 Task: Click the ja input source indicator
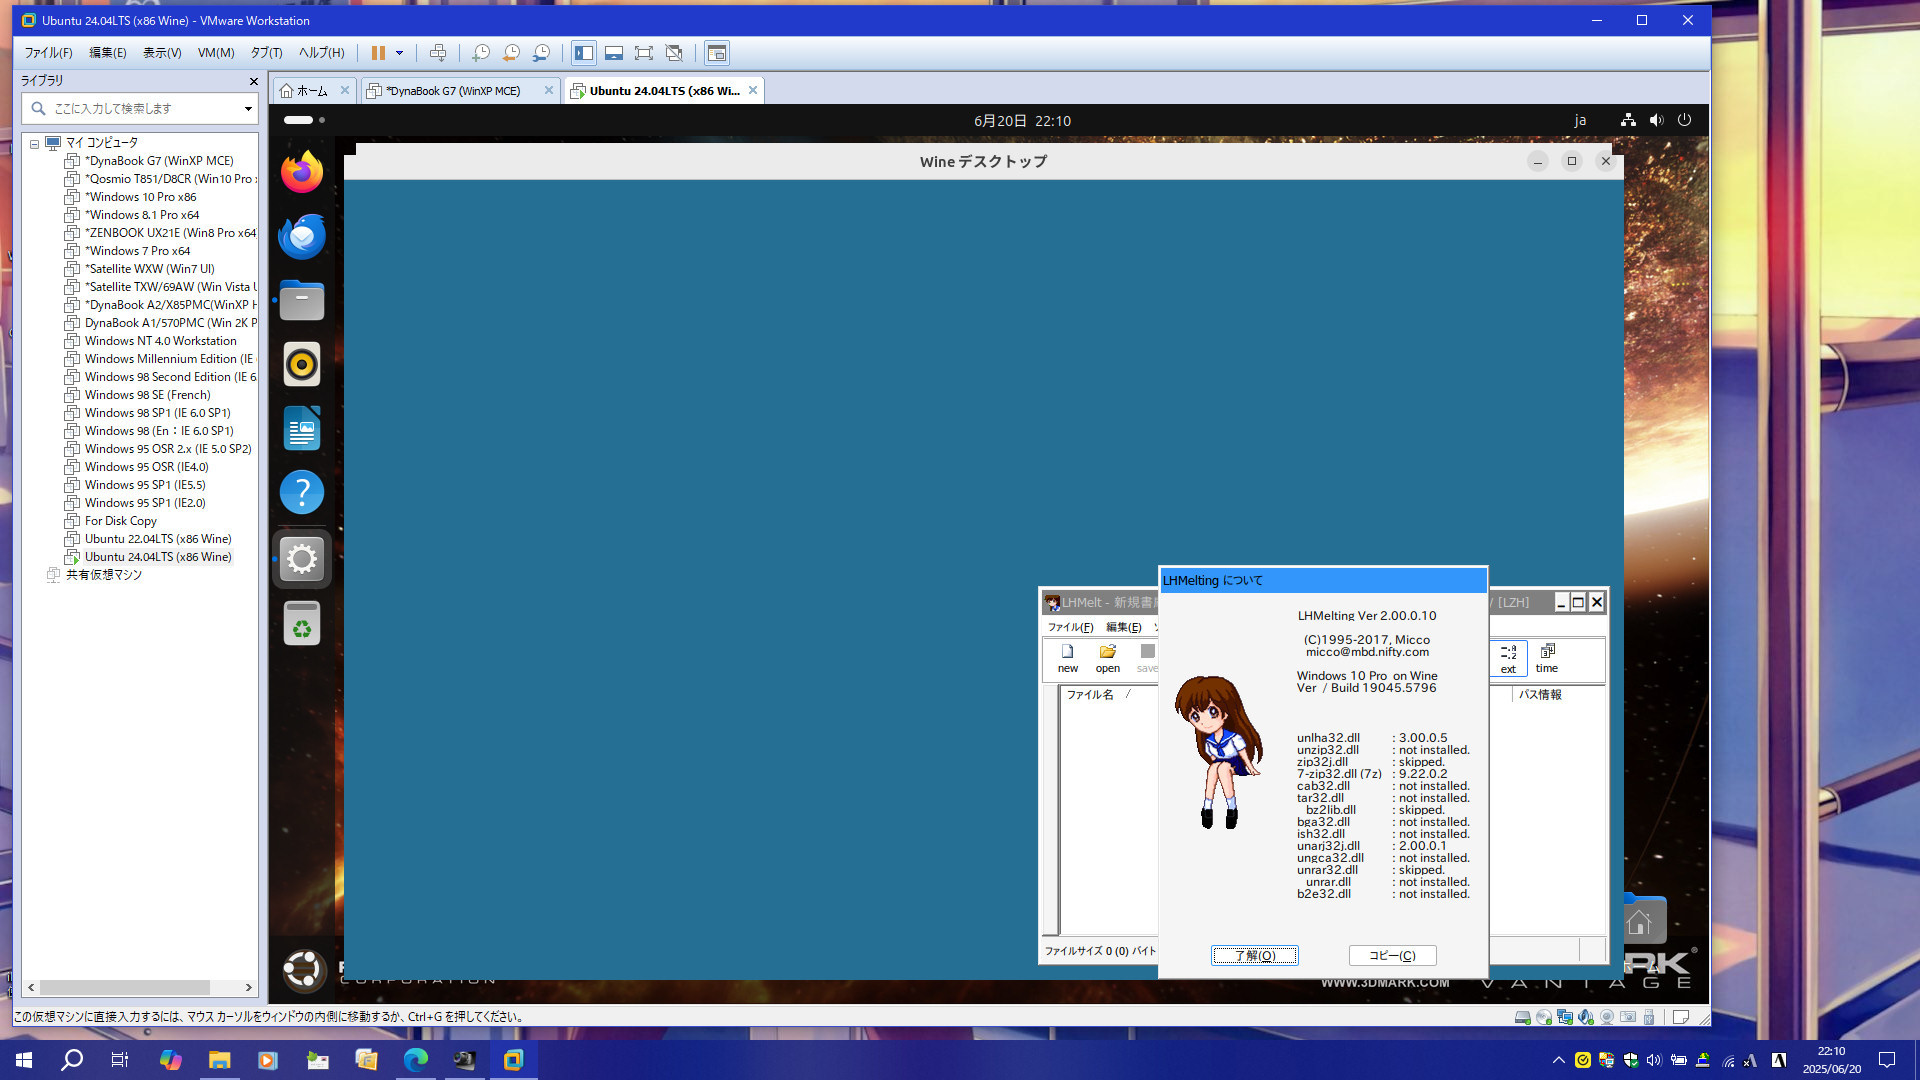pos(1580,120)
